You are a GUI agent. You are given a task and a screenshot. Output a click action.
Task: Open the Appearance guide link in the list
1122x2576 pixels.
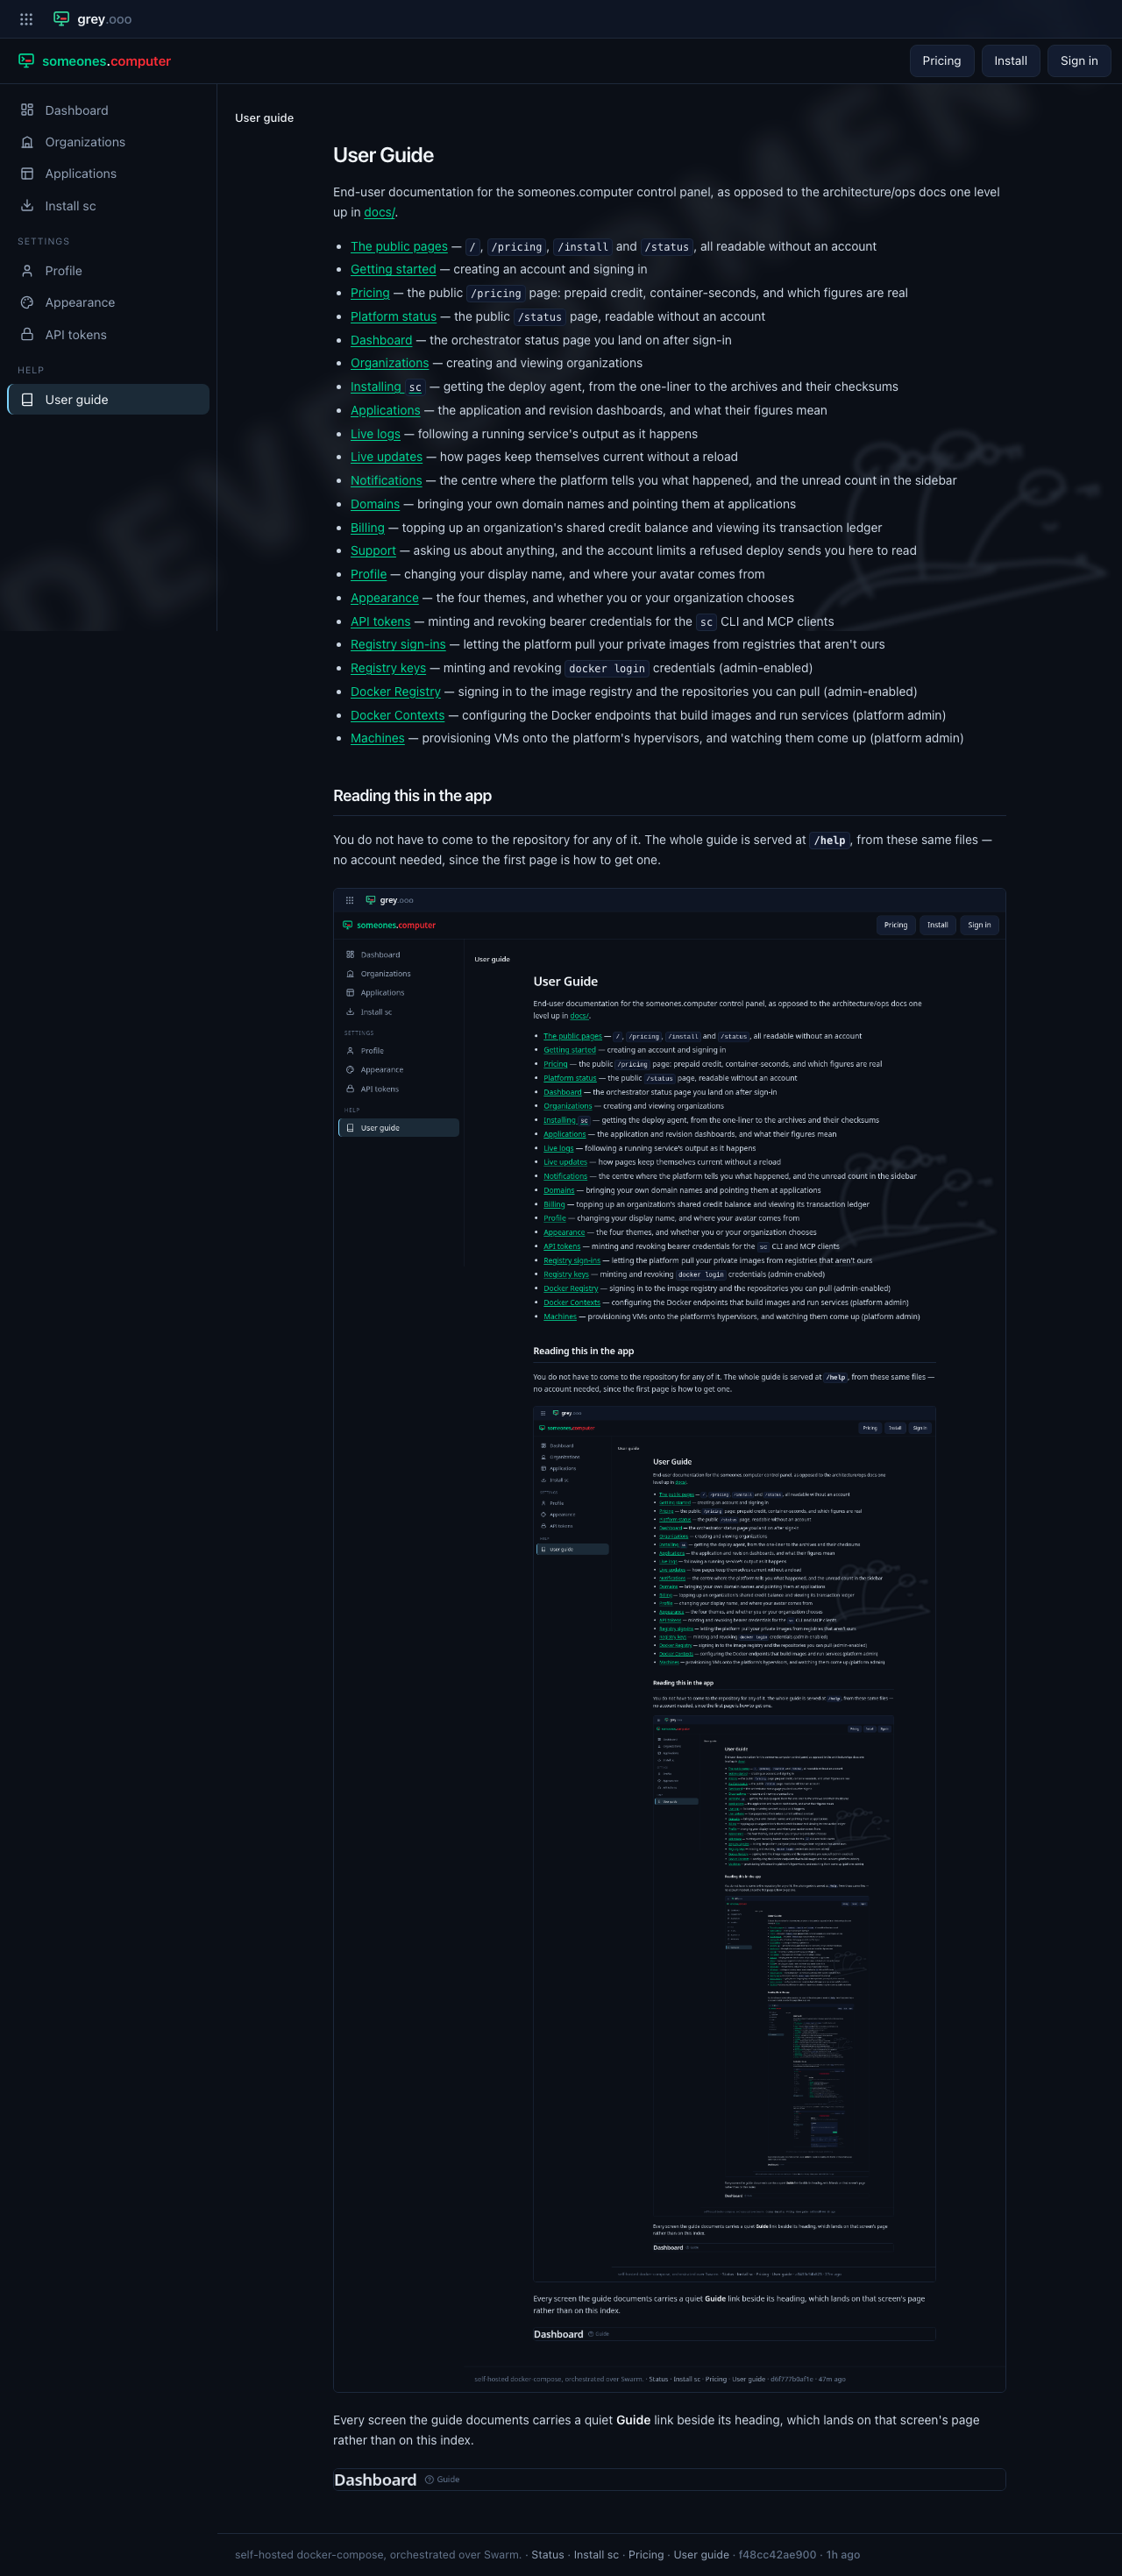[x=384, y=598]
